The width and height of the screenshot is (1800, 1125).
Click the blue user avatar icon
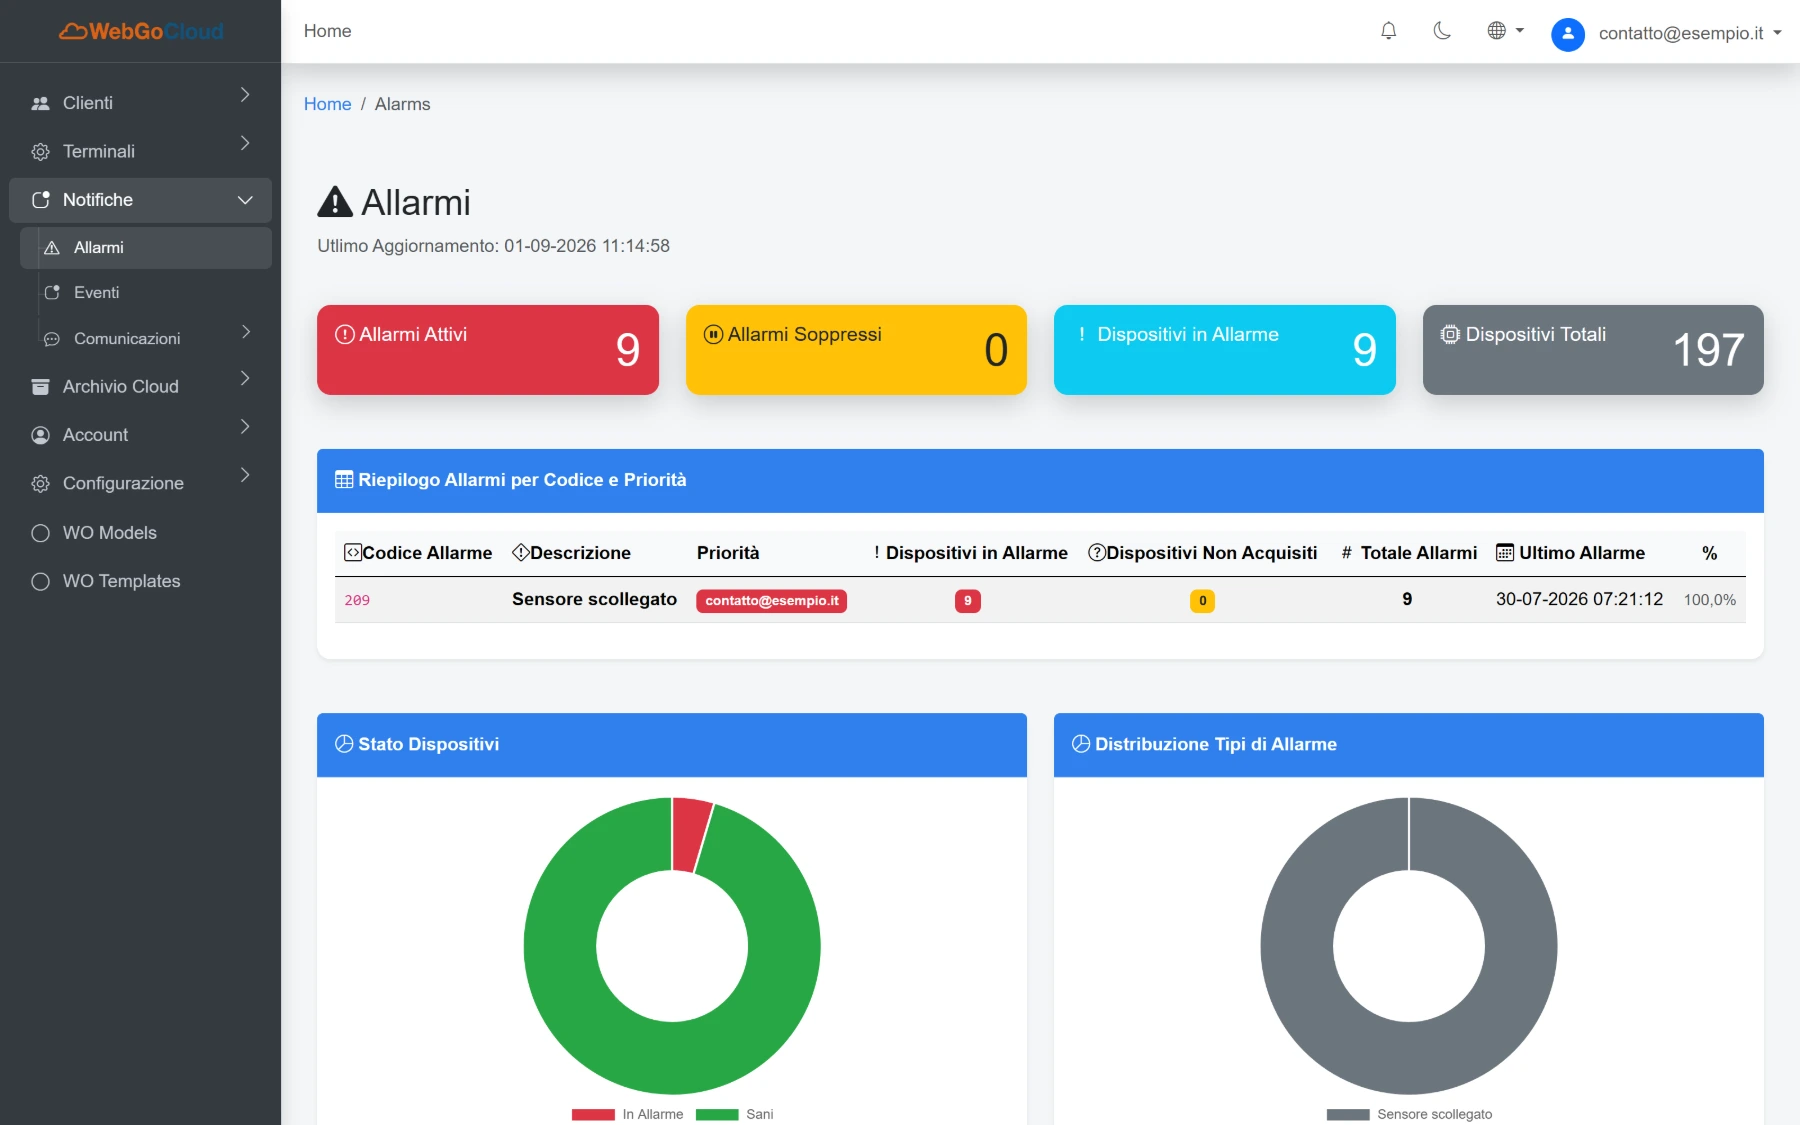(1568, 34)
